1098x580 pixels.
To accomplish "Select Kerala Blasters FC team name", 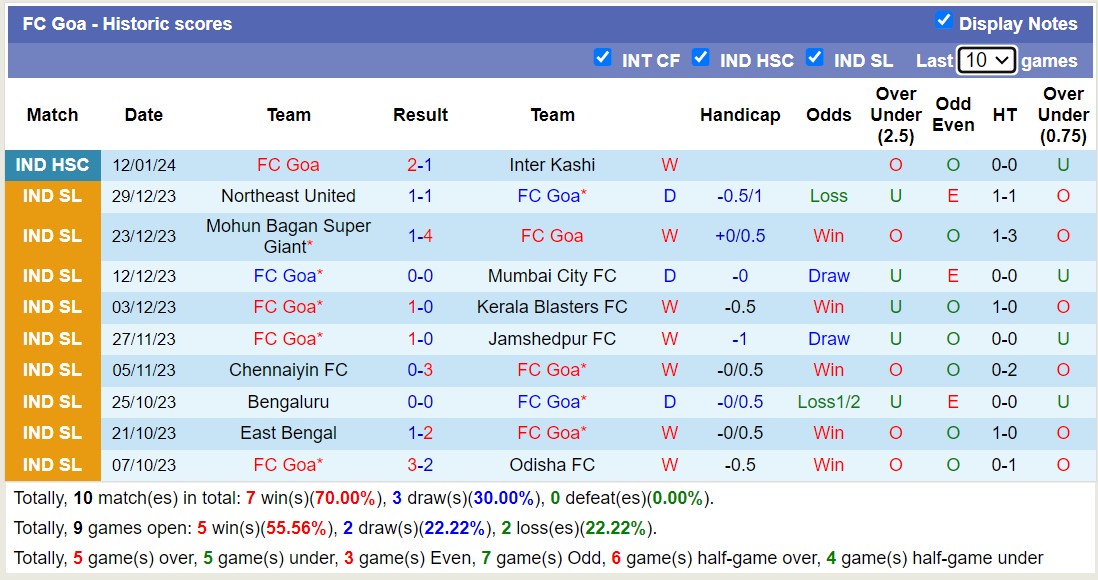I will [553, 307].
